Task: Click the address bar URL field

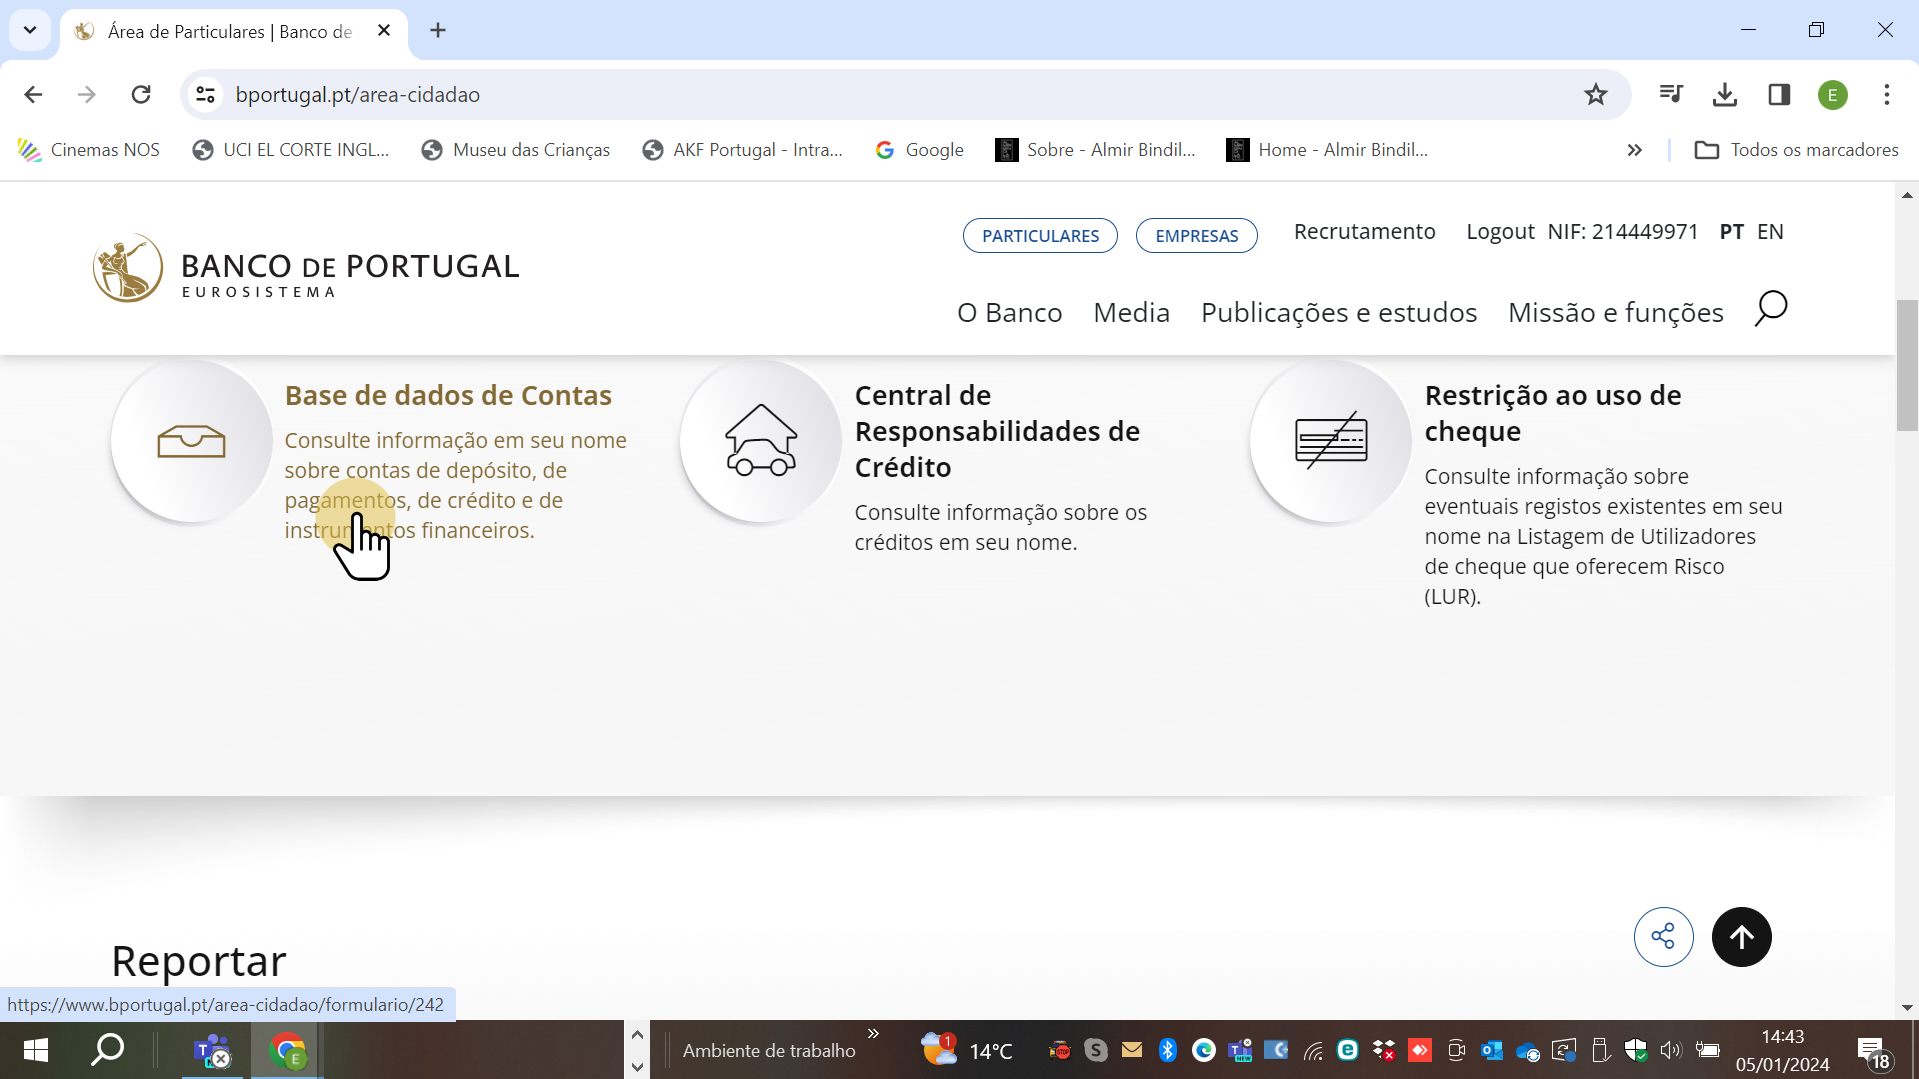Action: coord(800,95)
